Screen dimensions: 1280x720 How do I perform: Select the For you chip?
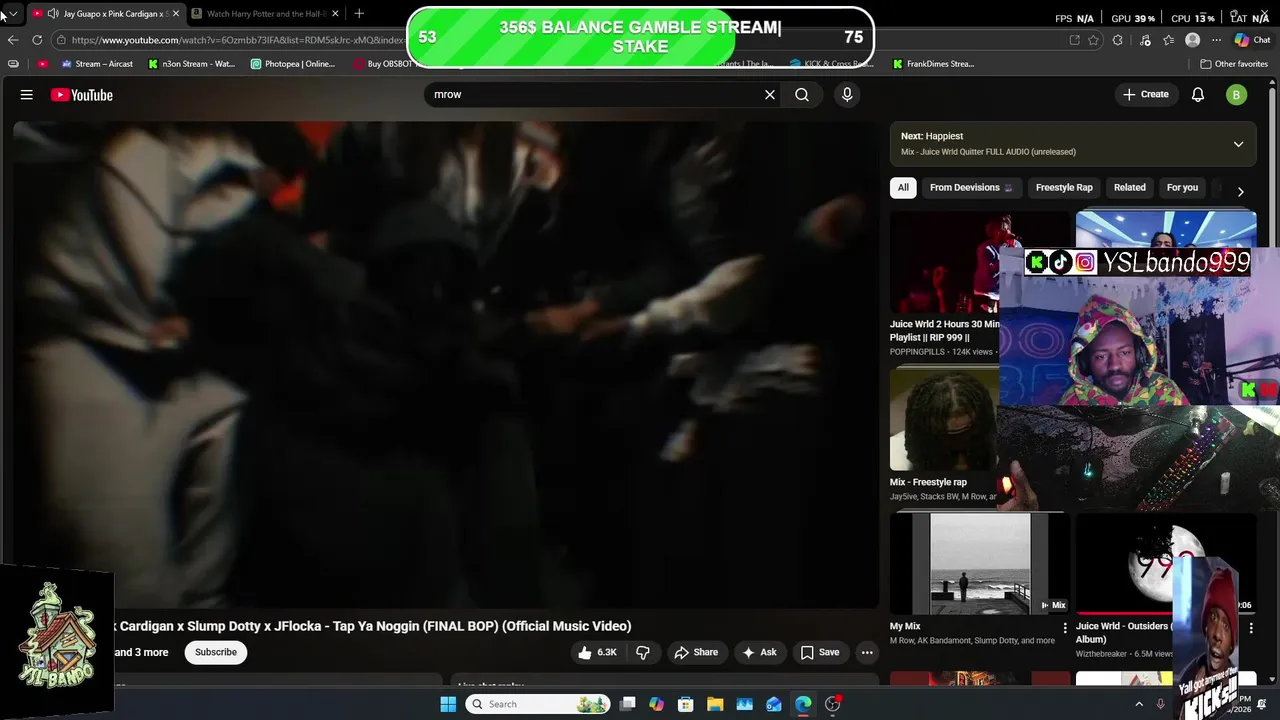point(1182,188)
